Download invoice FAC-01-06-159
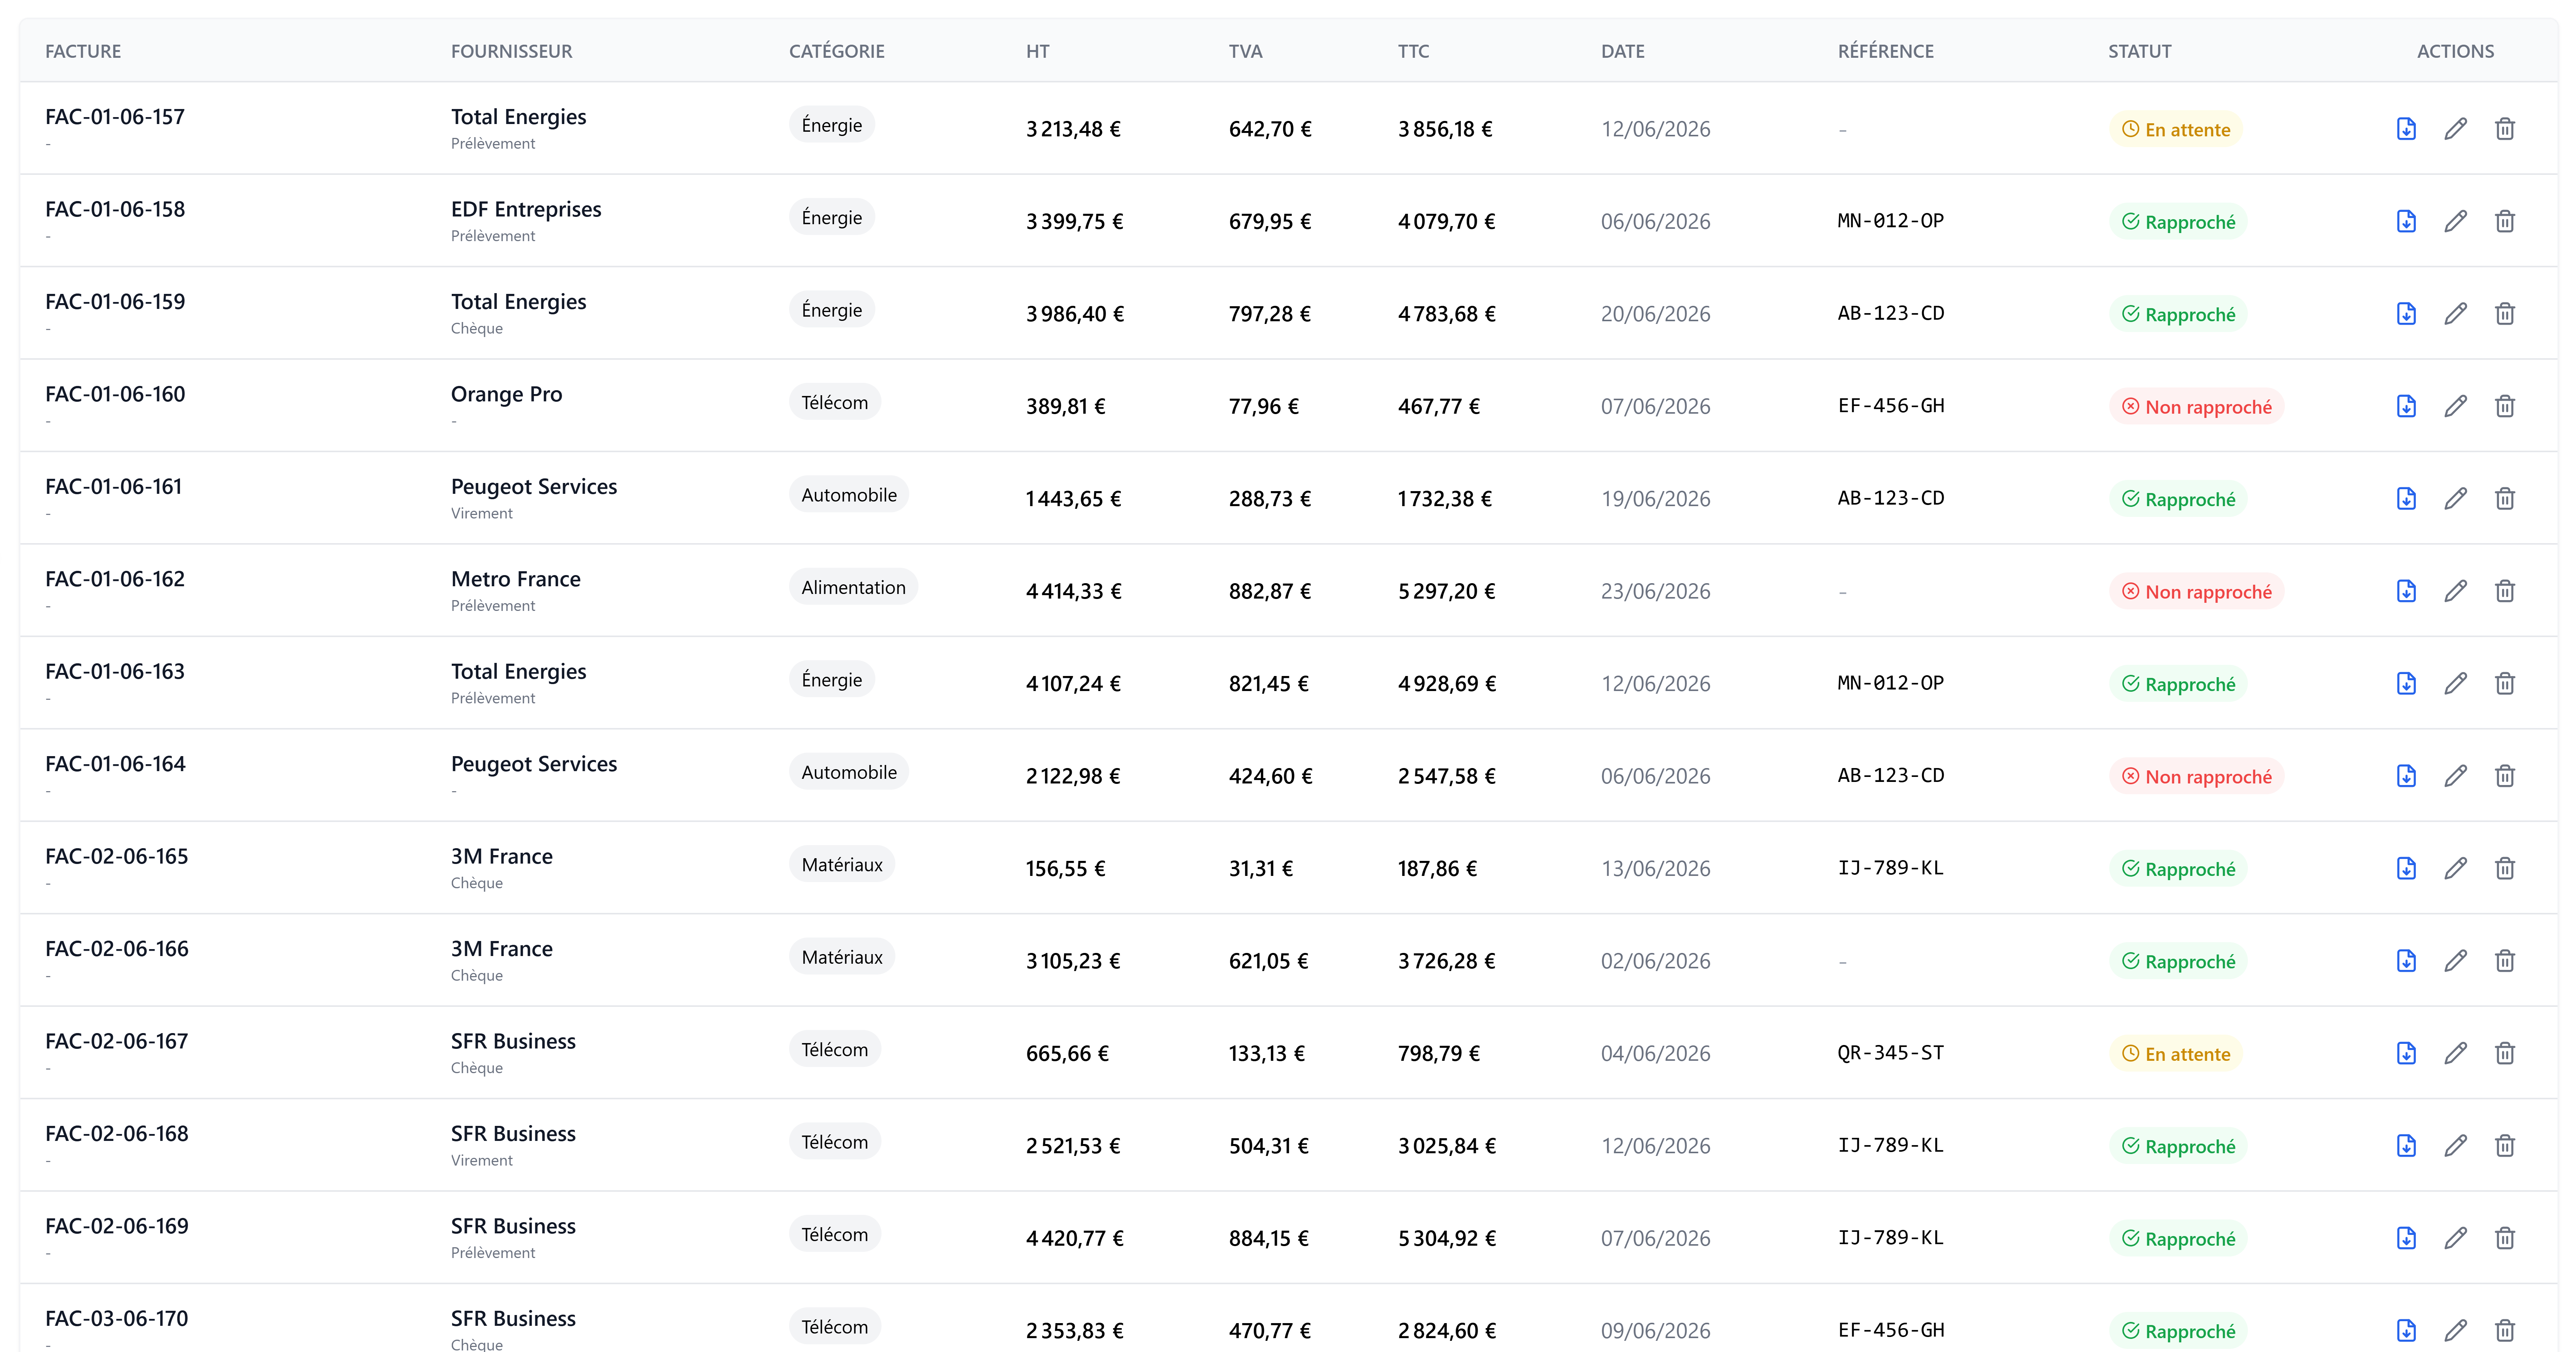The height and width of the screenshot is (1352, 2576). [x=2406, y=314]
